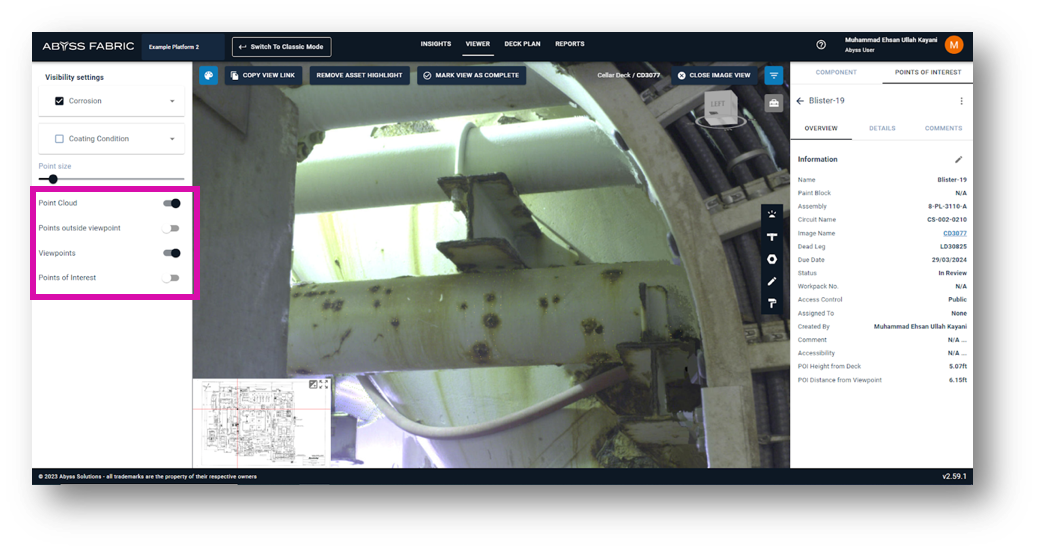Edit Information with the pencil icon
The image size is (1038, 550).
pos(959,159)
